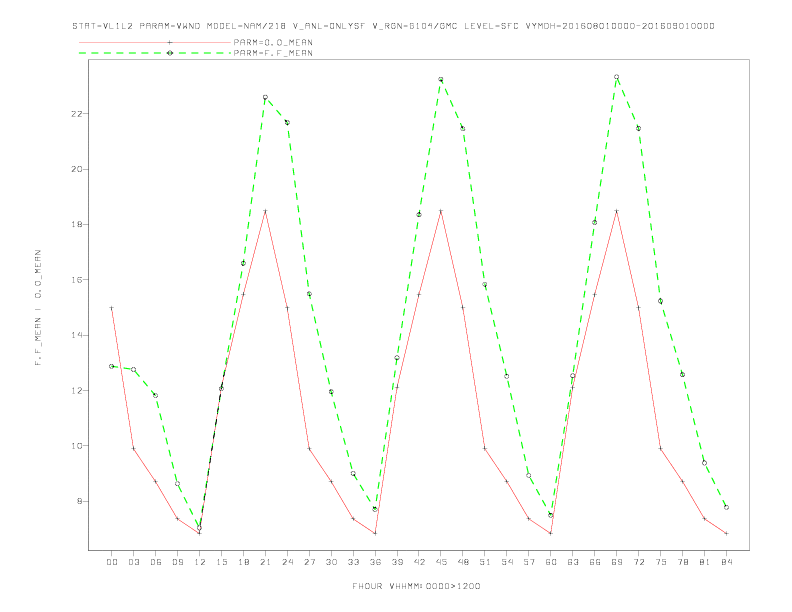Screen dimensions: 792x612
Task: Click y-axis tick label 18
Action: coord(76,224)
